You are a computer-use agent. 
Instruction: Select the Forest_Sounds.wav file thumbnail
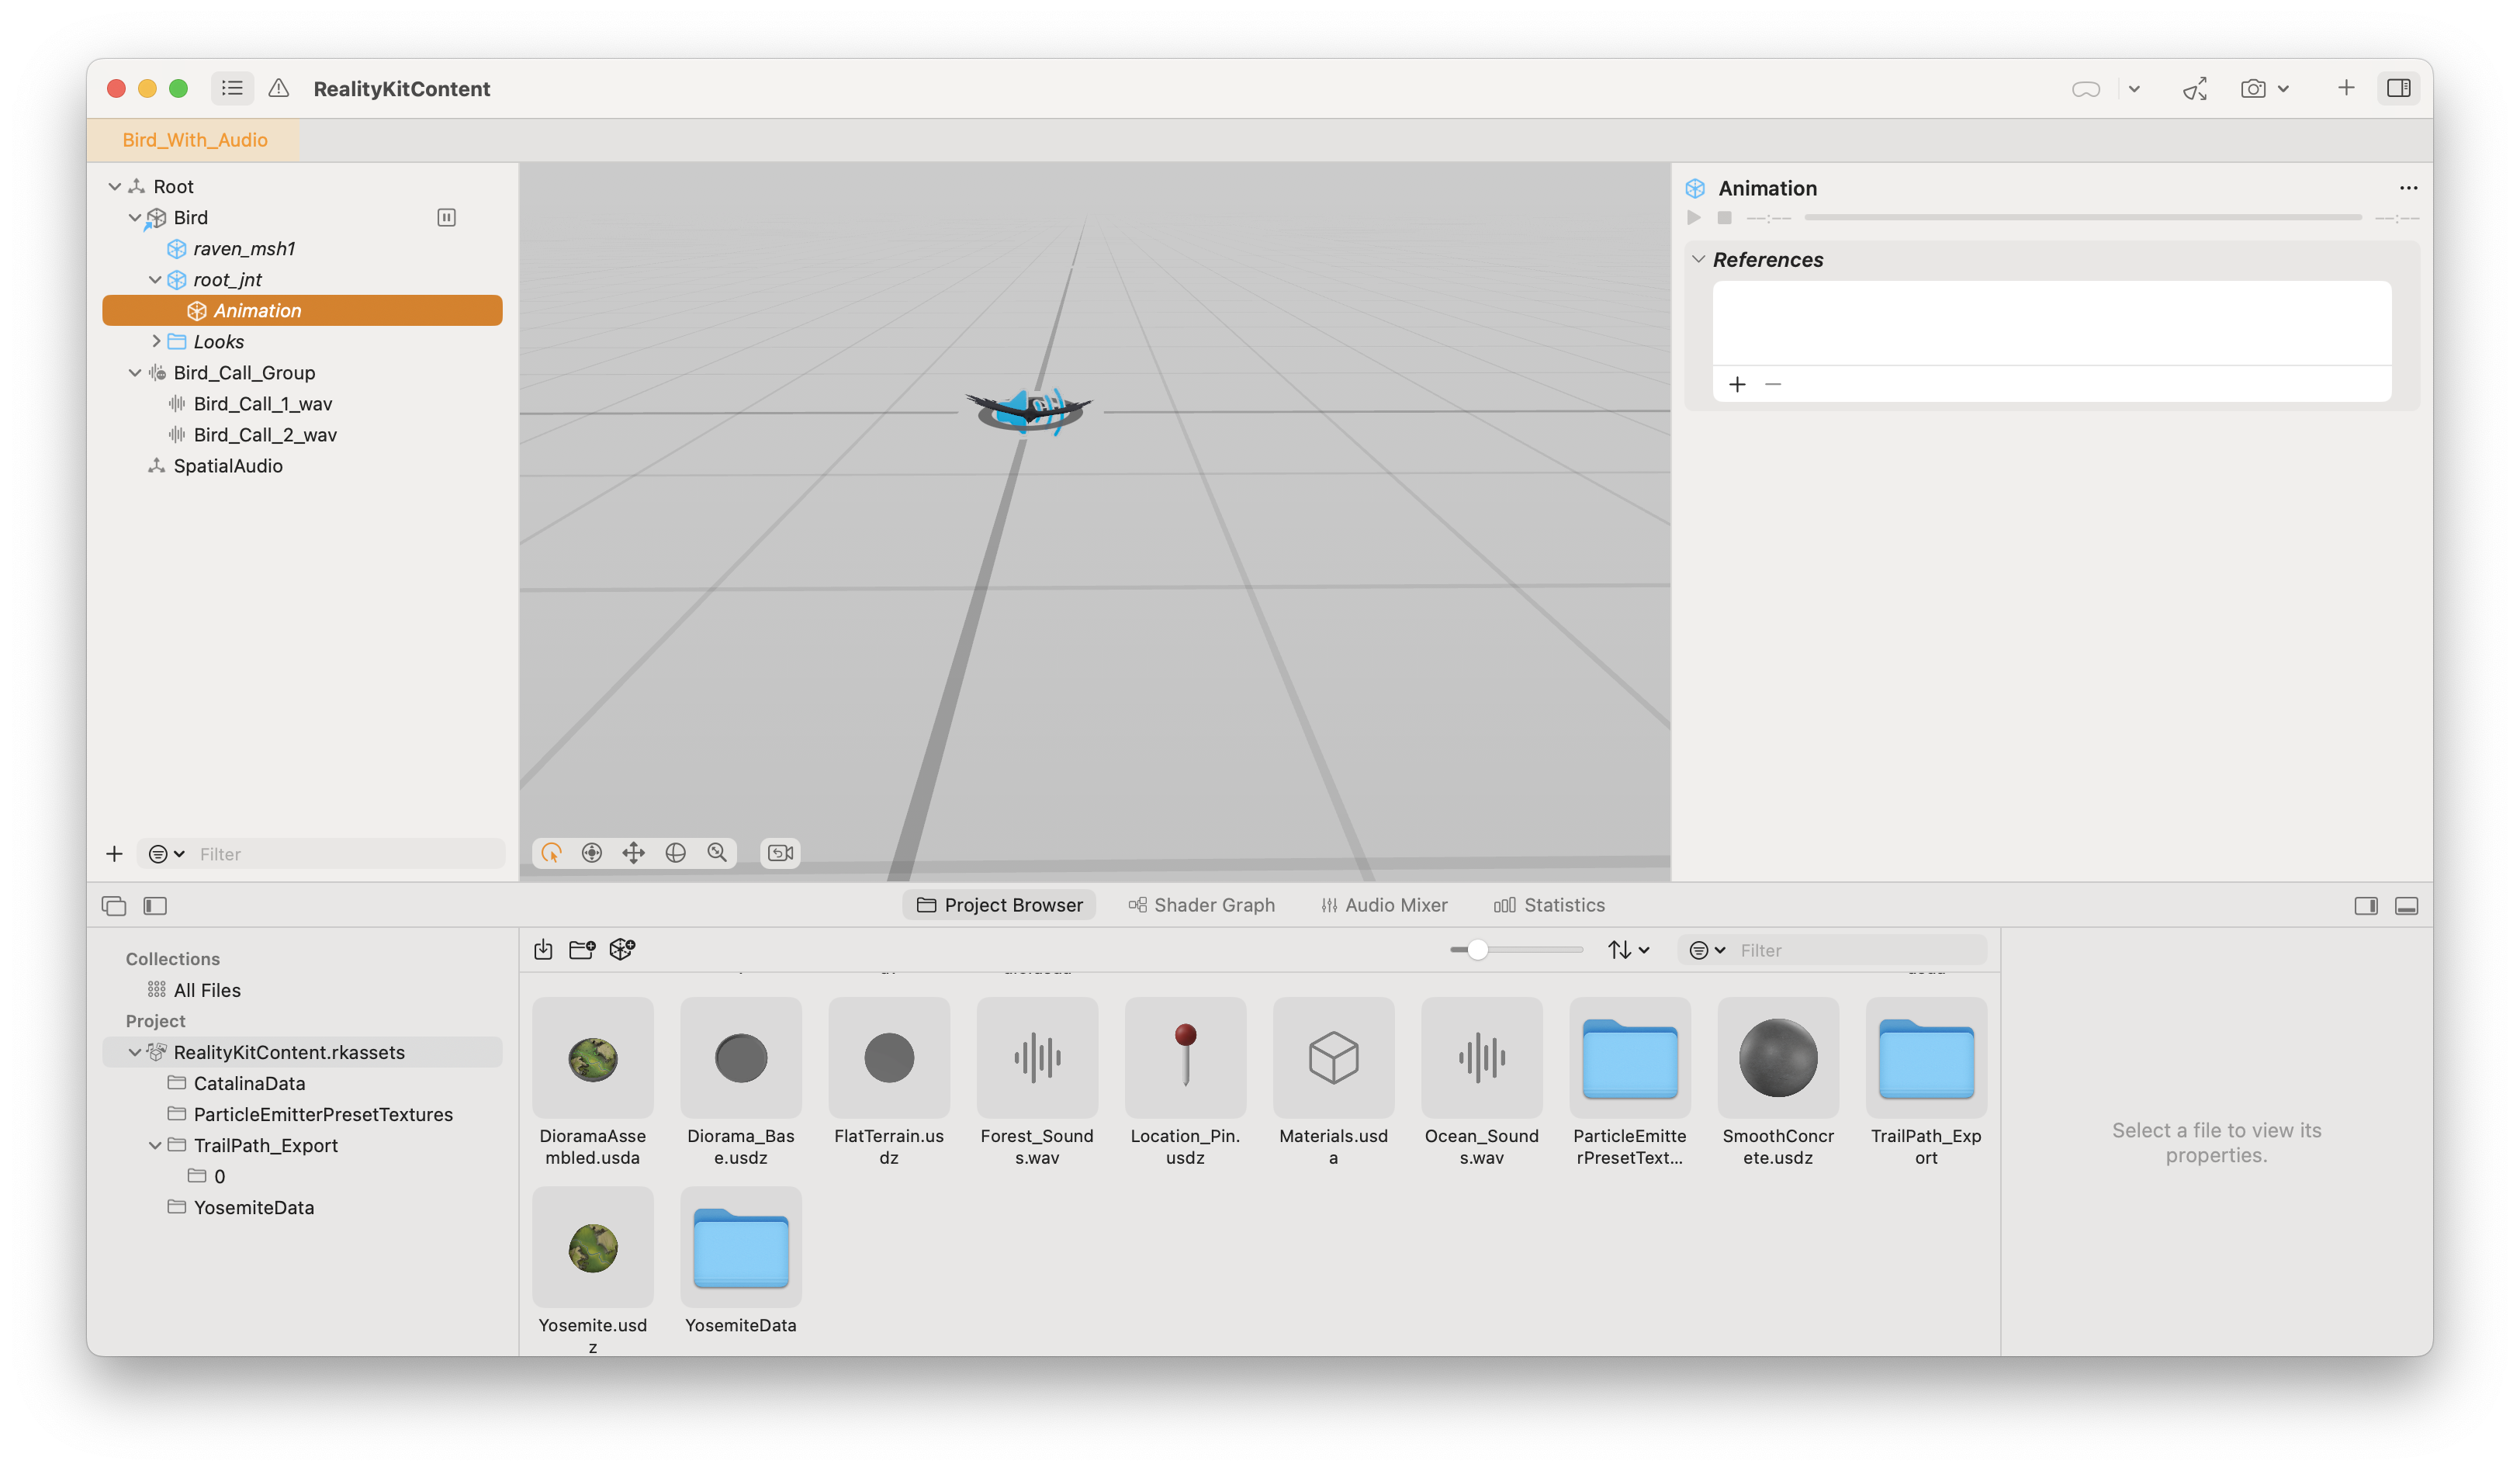1037,1058
